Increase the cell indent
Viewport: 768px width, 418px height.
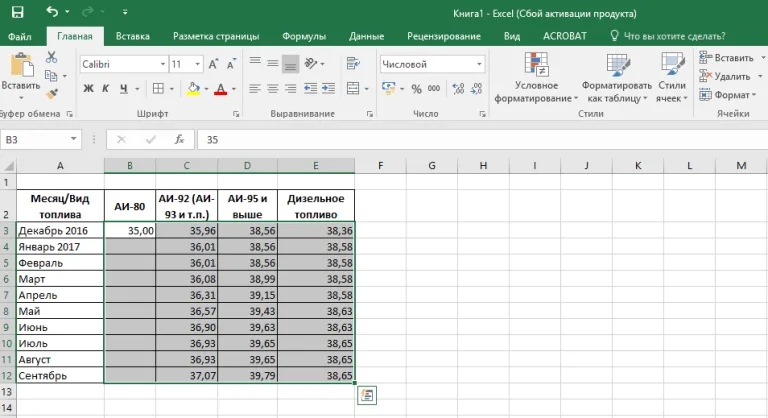point(328,89)
